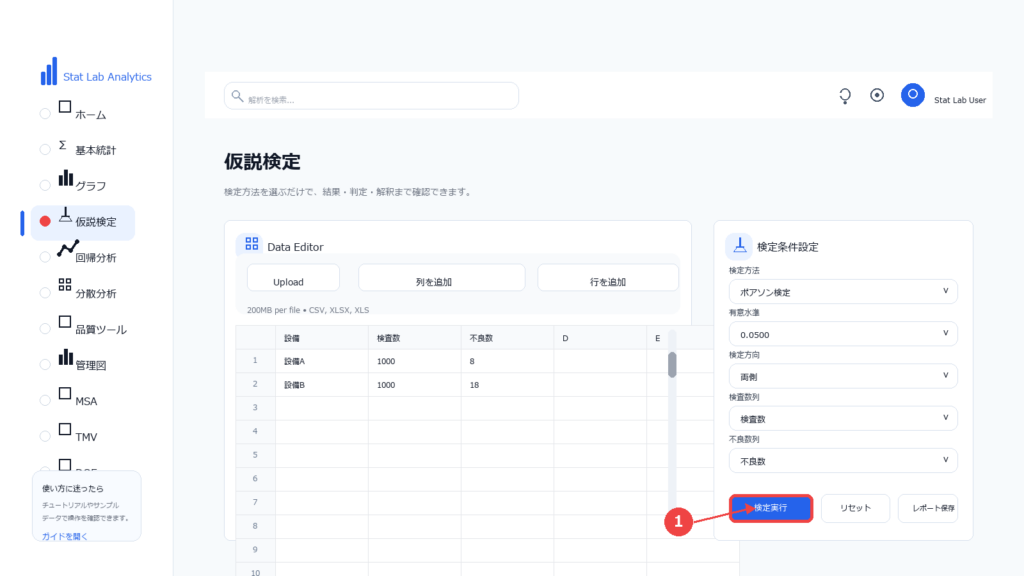Click the Data Editor grid icon

point(251,244)
